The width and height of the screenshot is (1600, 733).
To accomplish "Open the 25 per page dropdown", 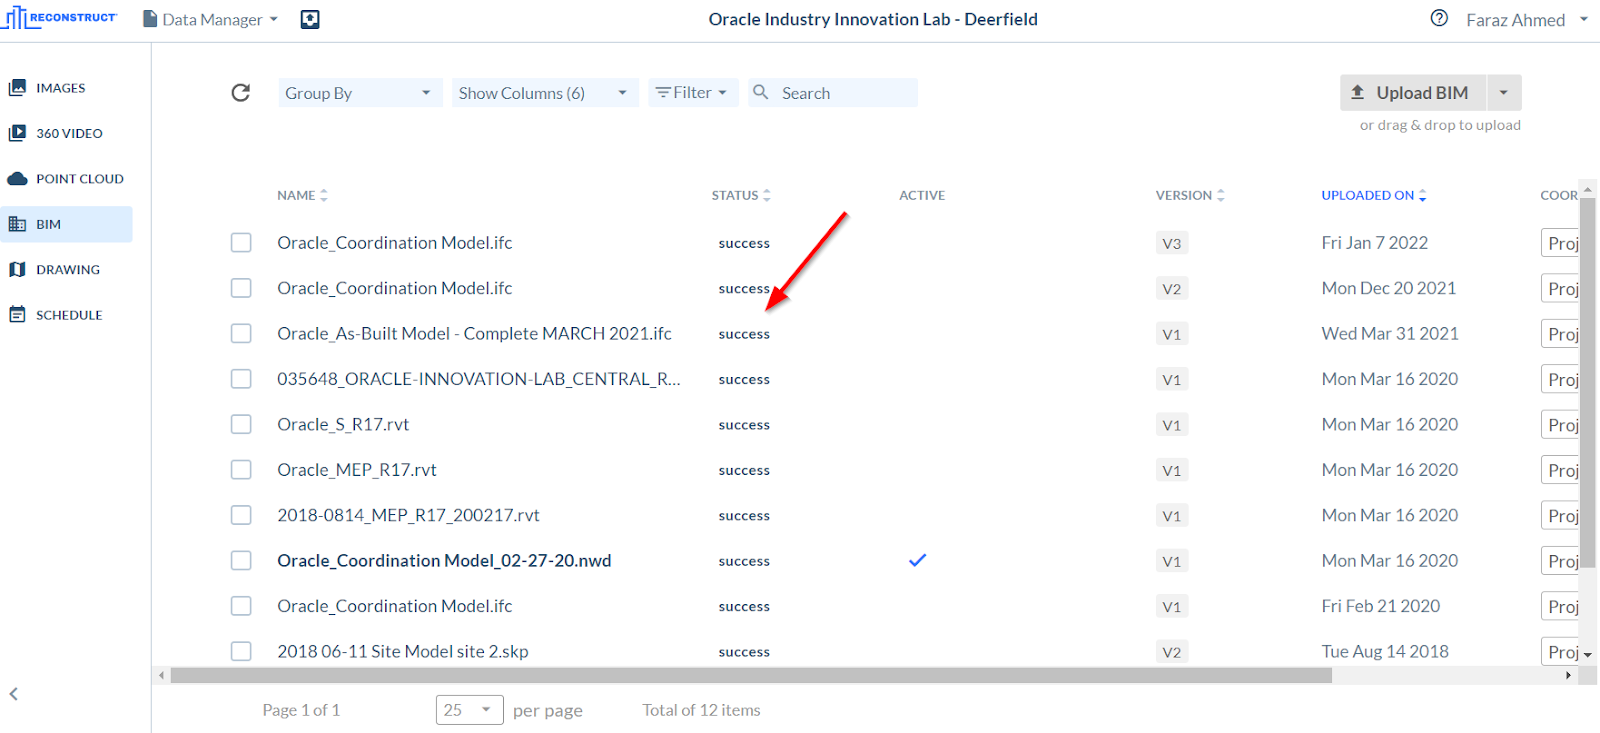I will [470, 710].
